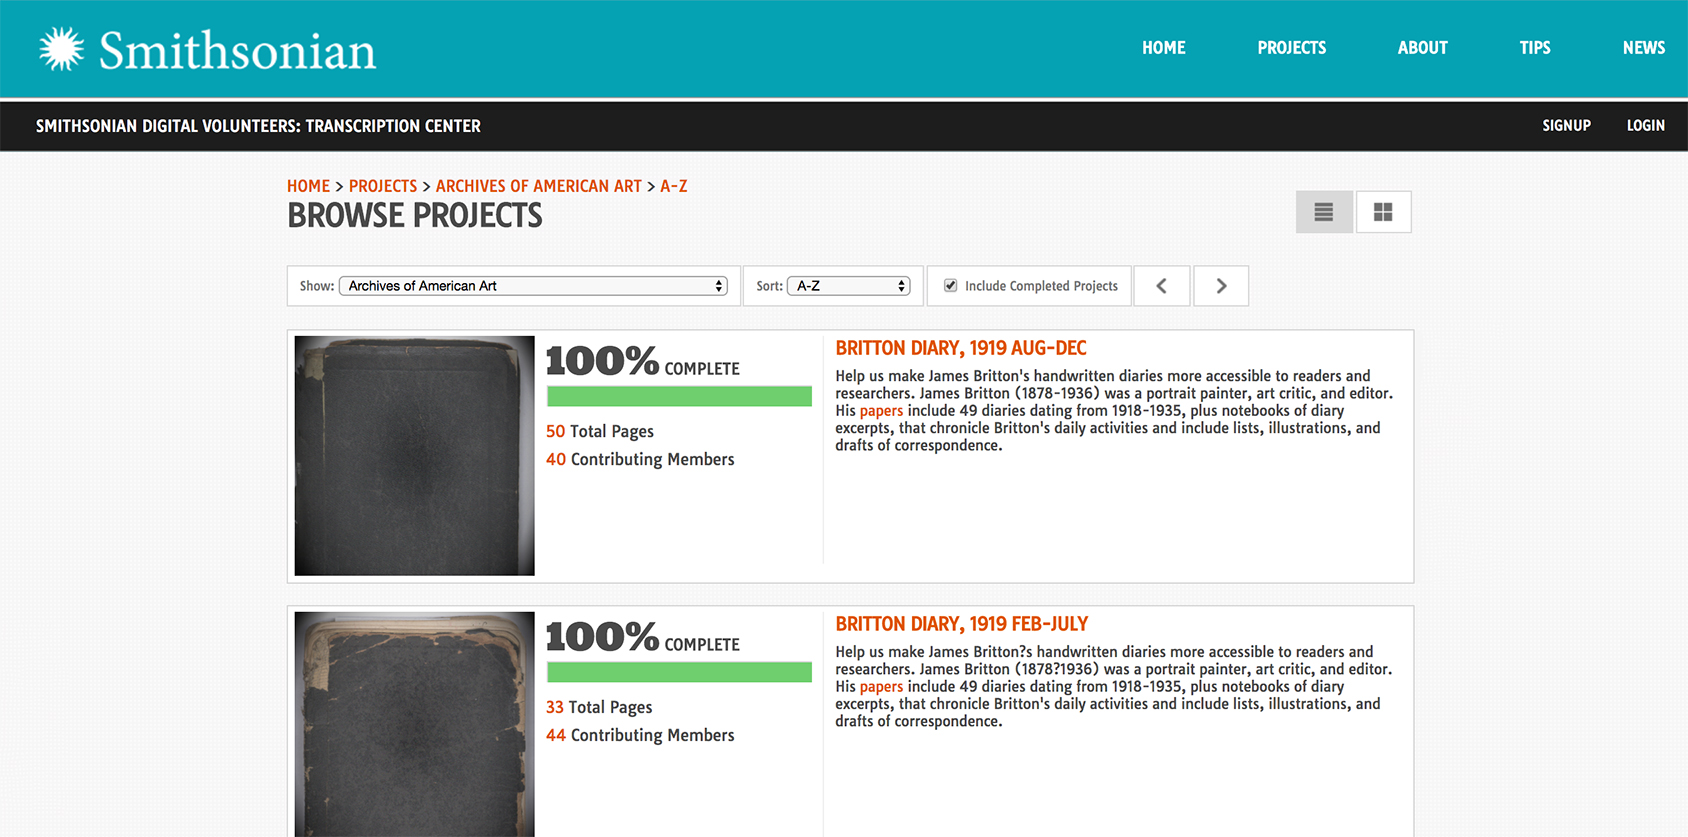Viewport: 1688px width, 837px height.
Task: Click papers link in Feb-July description
Action: (x=881, y=687)
